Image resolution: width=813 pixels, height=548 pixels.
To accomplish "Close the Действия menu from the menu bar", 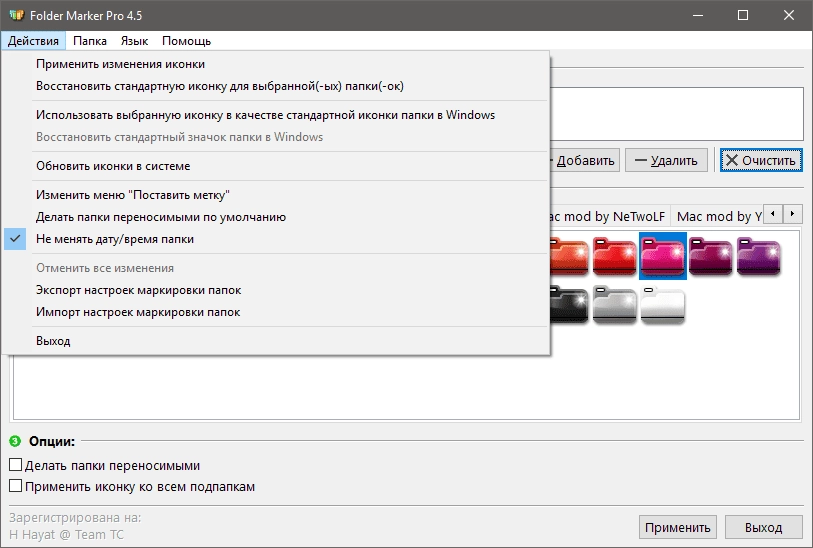I will click(x=33, y=40).
